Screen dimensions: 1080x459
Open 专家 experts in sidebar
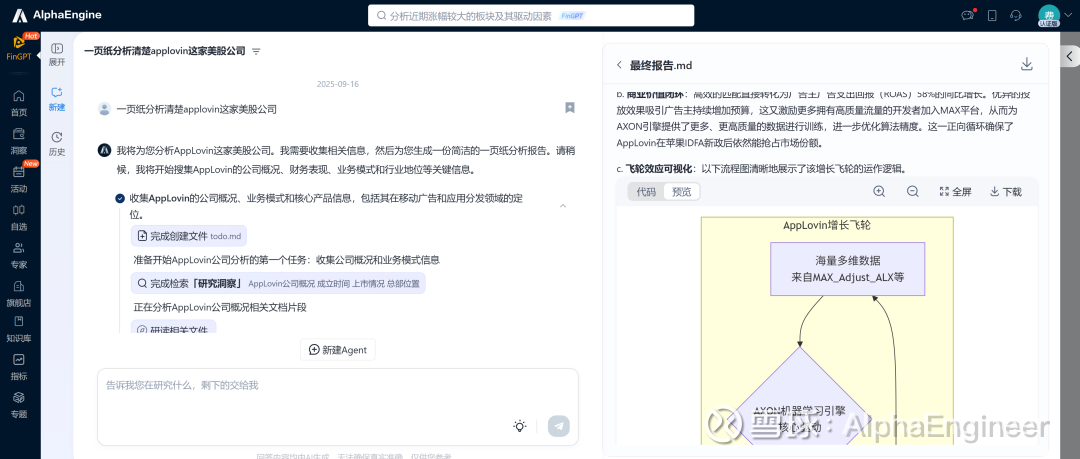[x=19, y=255]
